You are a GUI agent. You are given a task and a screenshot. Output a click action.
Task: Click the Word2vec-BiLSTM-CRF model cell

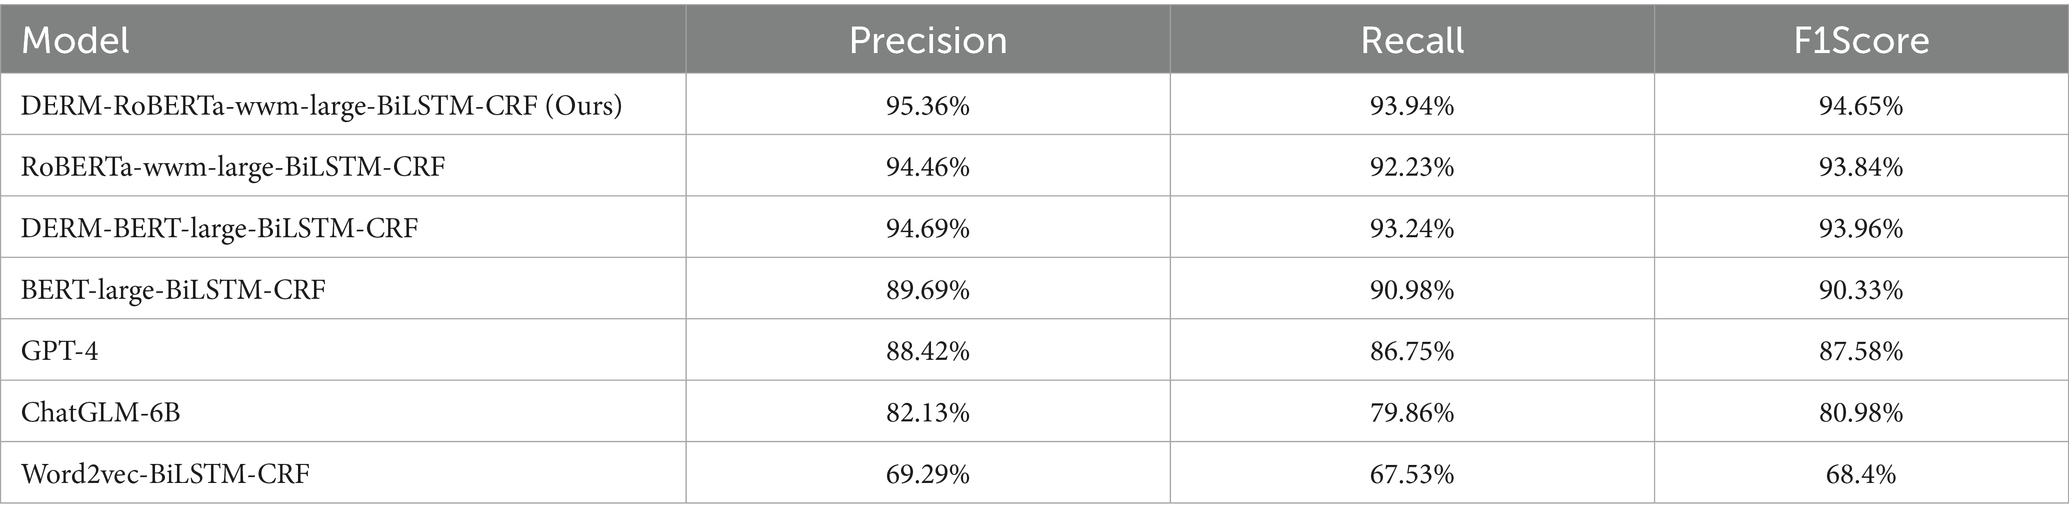click(x=165, y=473)
